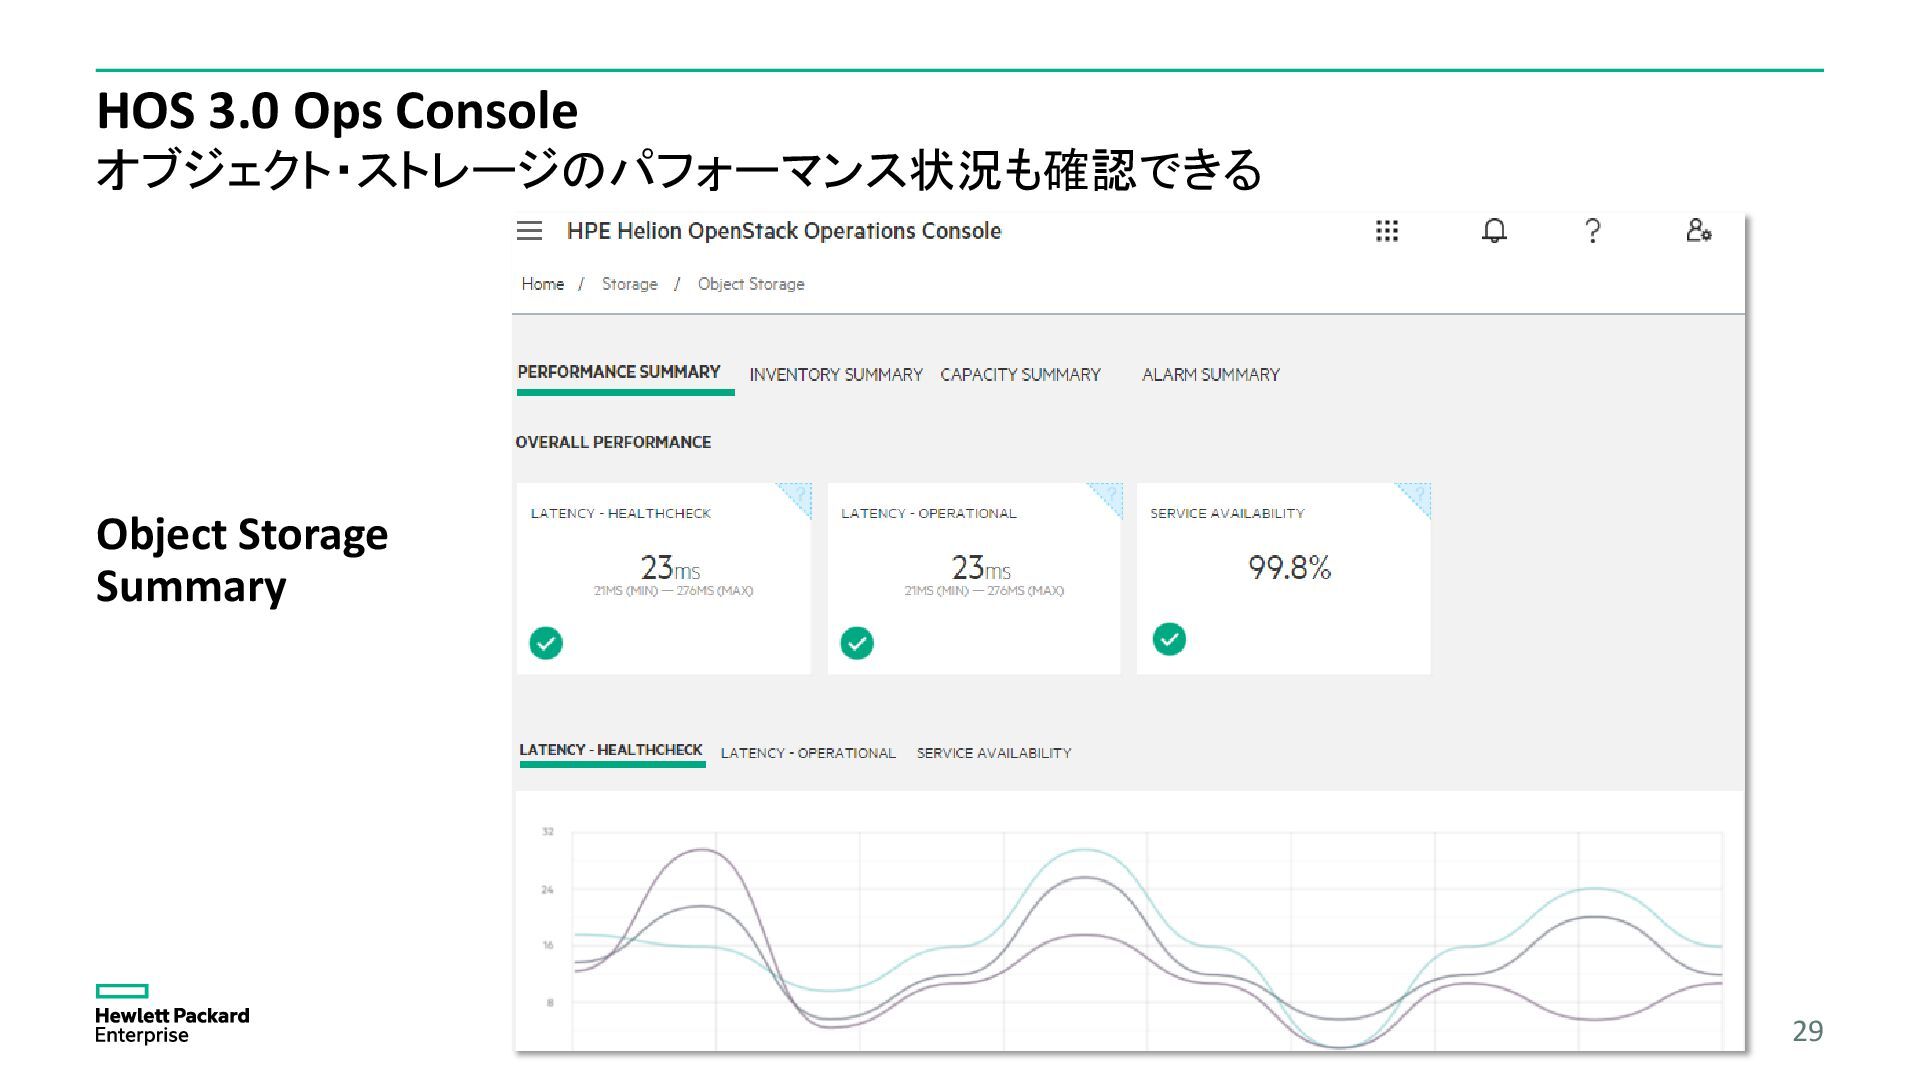Click y-axis label 32 on chart
This screenshot has height=1080, width=1920.
tap(548, 832)
